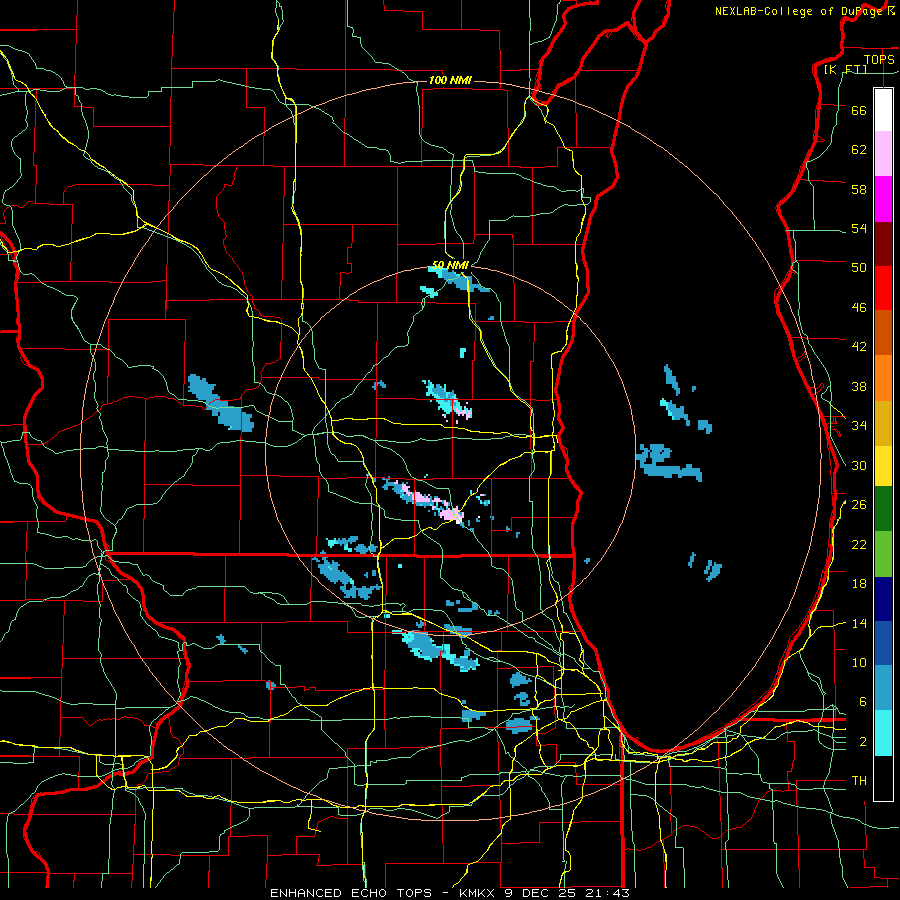The image size is (900, 900).
Task: Click the magenta legend color block
Action: point(883,199)
